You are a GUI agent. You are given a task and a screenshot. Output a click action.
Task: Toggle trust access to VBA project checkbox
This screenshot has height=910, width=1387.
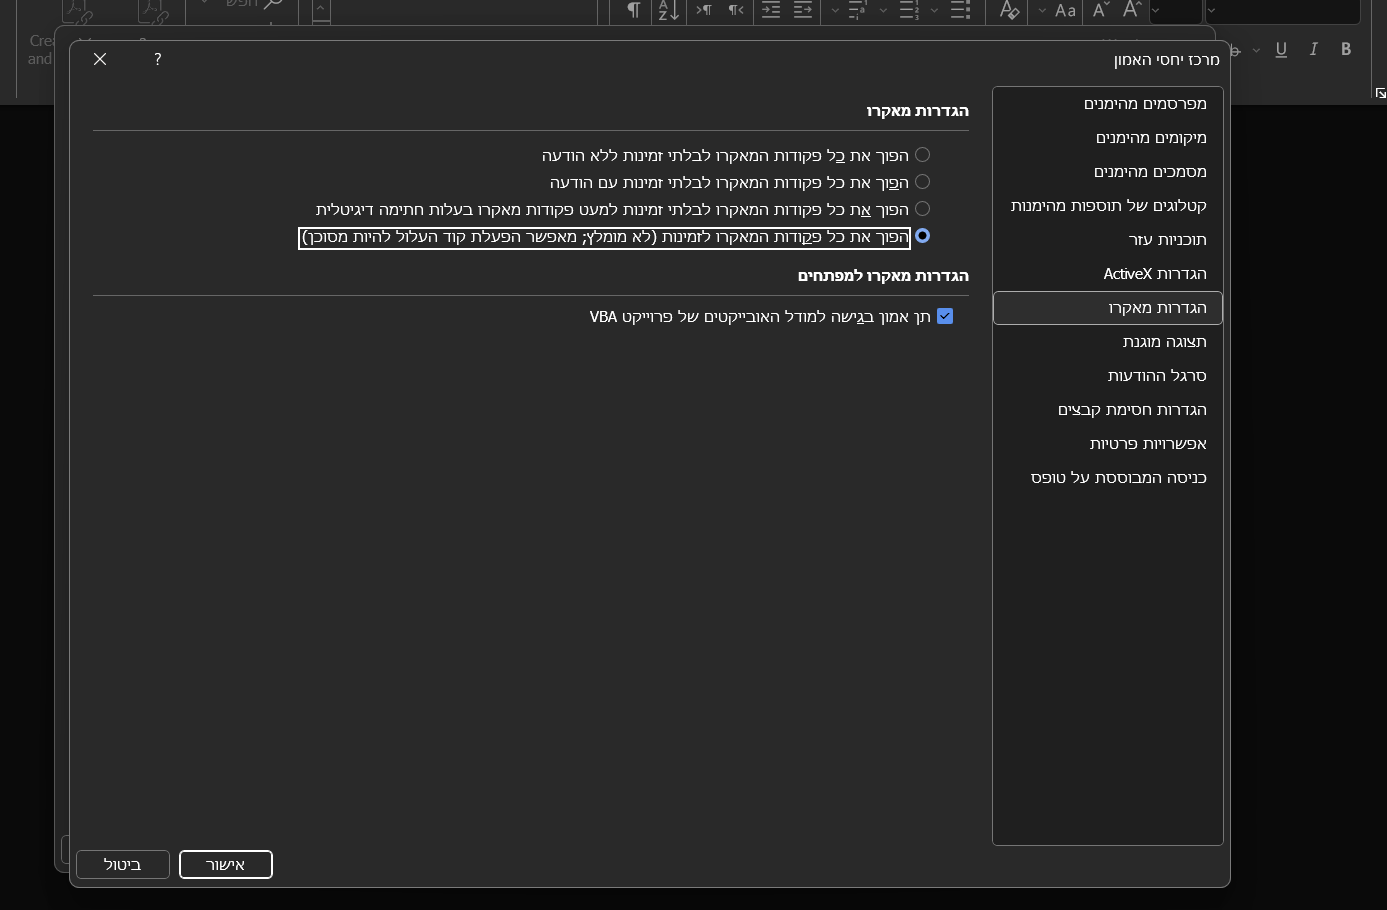945,316
